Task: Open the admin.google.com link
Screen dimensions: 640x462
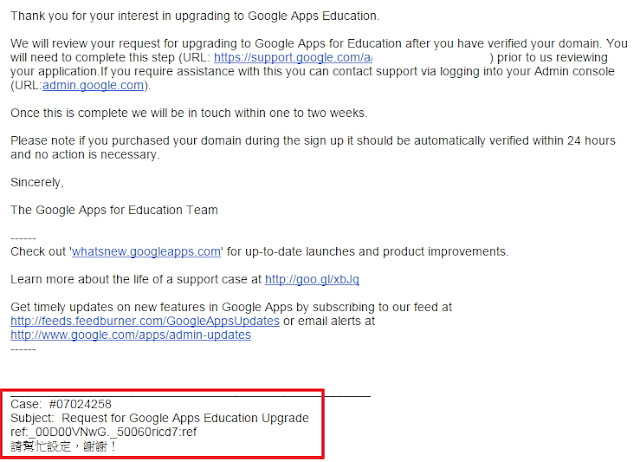Action: [93, 85]
